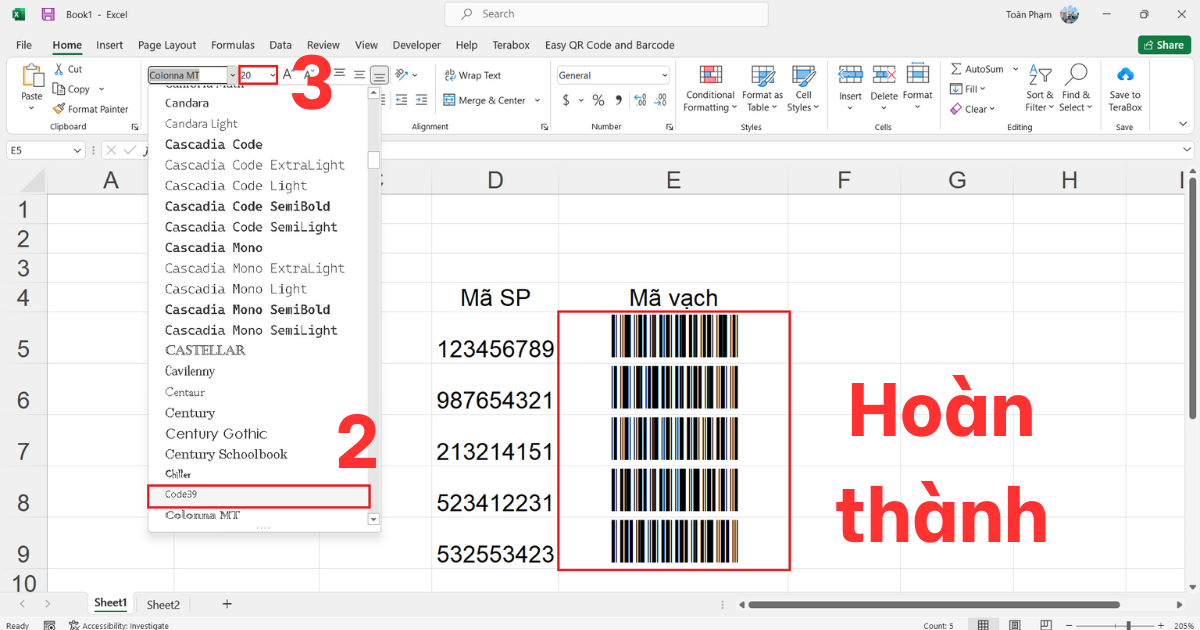Open the Fill dropdown in Editing group
Image resolution: width=1200 pixels, height=630 pixels.
(x=972, y=88)
